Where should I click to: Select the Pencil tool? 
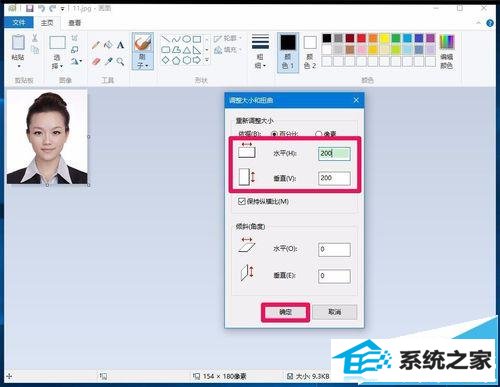96,45
